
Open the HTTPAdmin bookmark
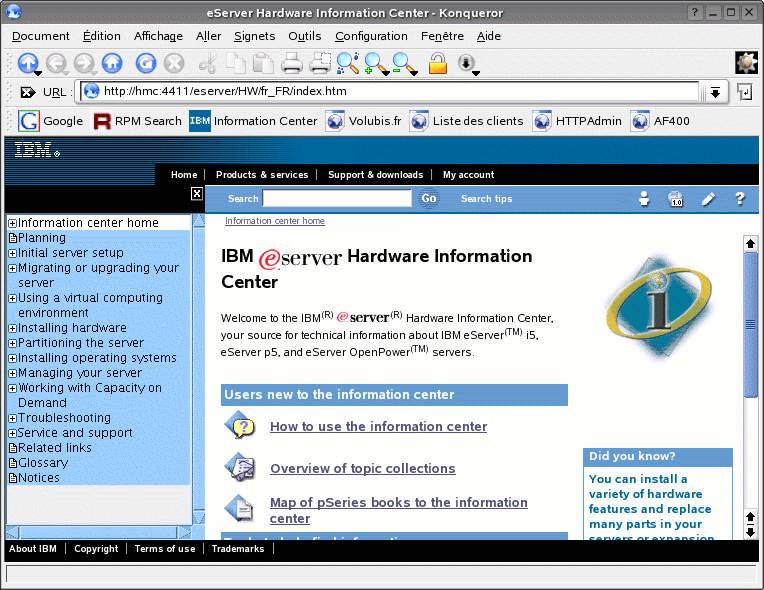click(577, 121)
